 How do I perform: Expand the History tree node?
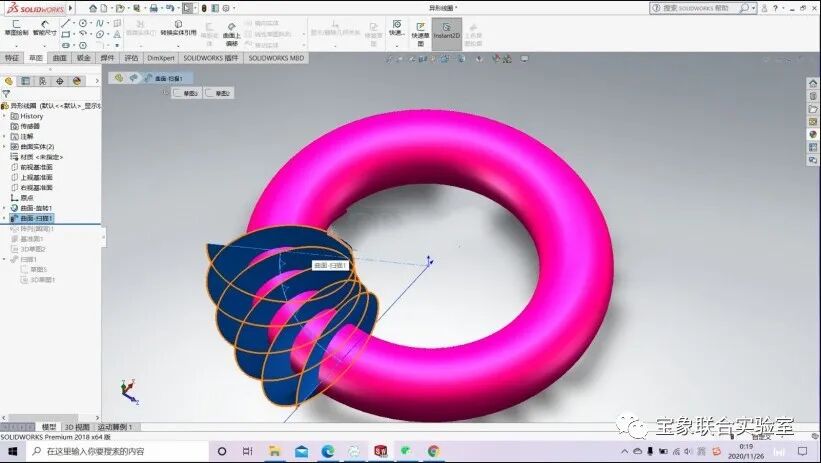(5, 116)
